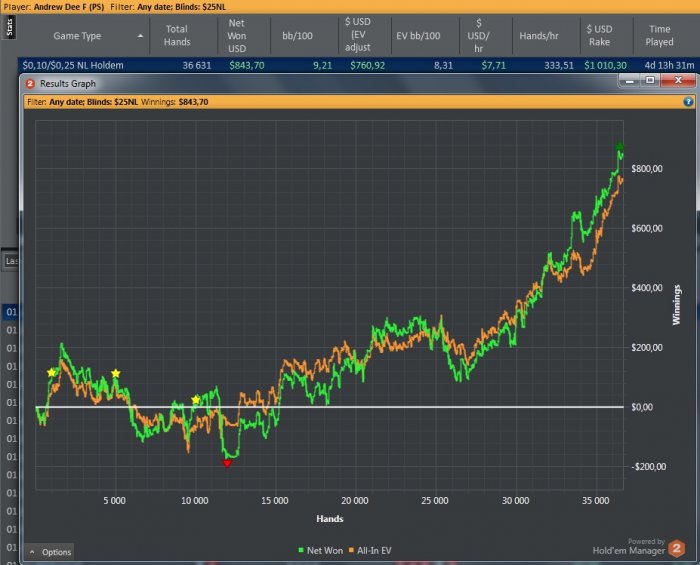
Task: Click the Results Graph window icon
Action: point(30,84)
